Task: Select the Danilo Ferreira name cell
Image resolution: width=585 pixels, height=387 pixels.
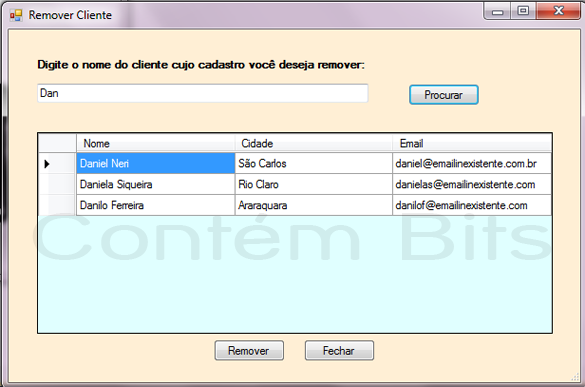Action: pyautogui.click(x=156, y=205)
